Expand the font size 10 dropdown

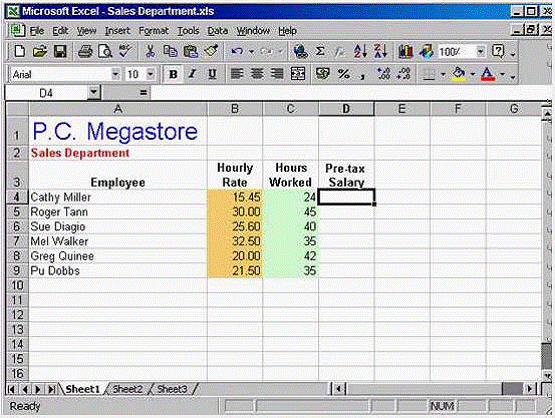pyautogui.click(x=150, y=74)
